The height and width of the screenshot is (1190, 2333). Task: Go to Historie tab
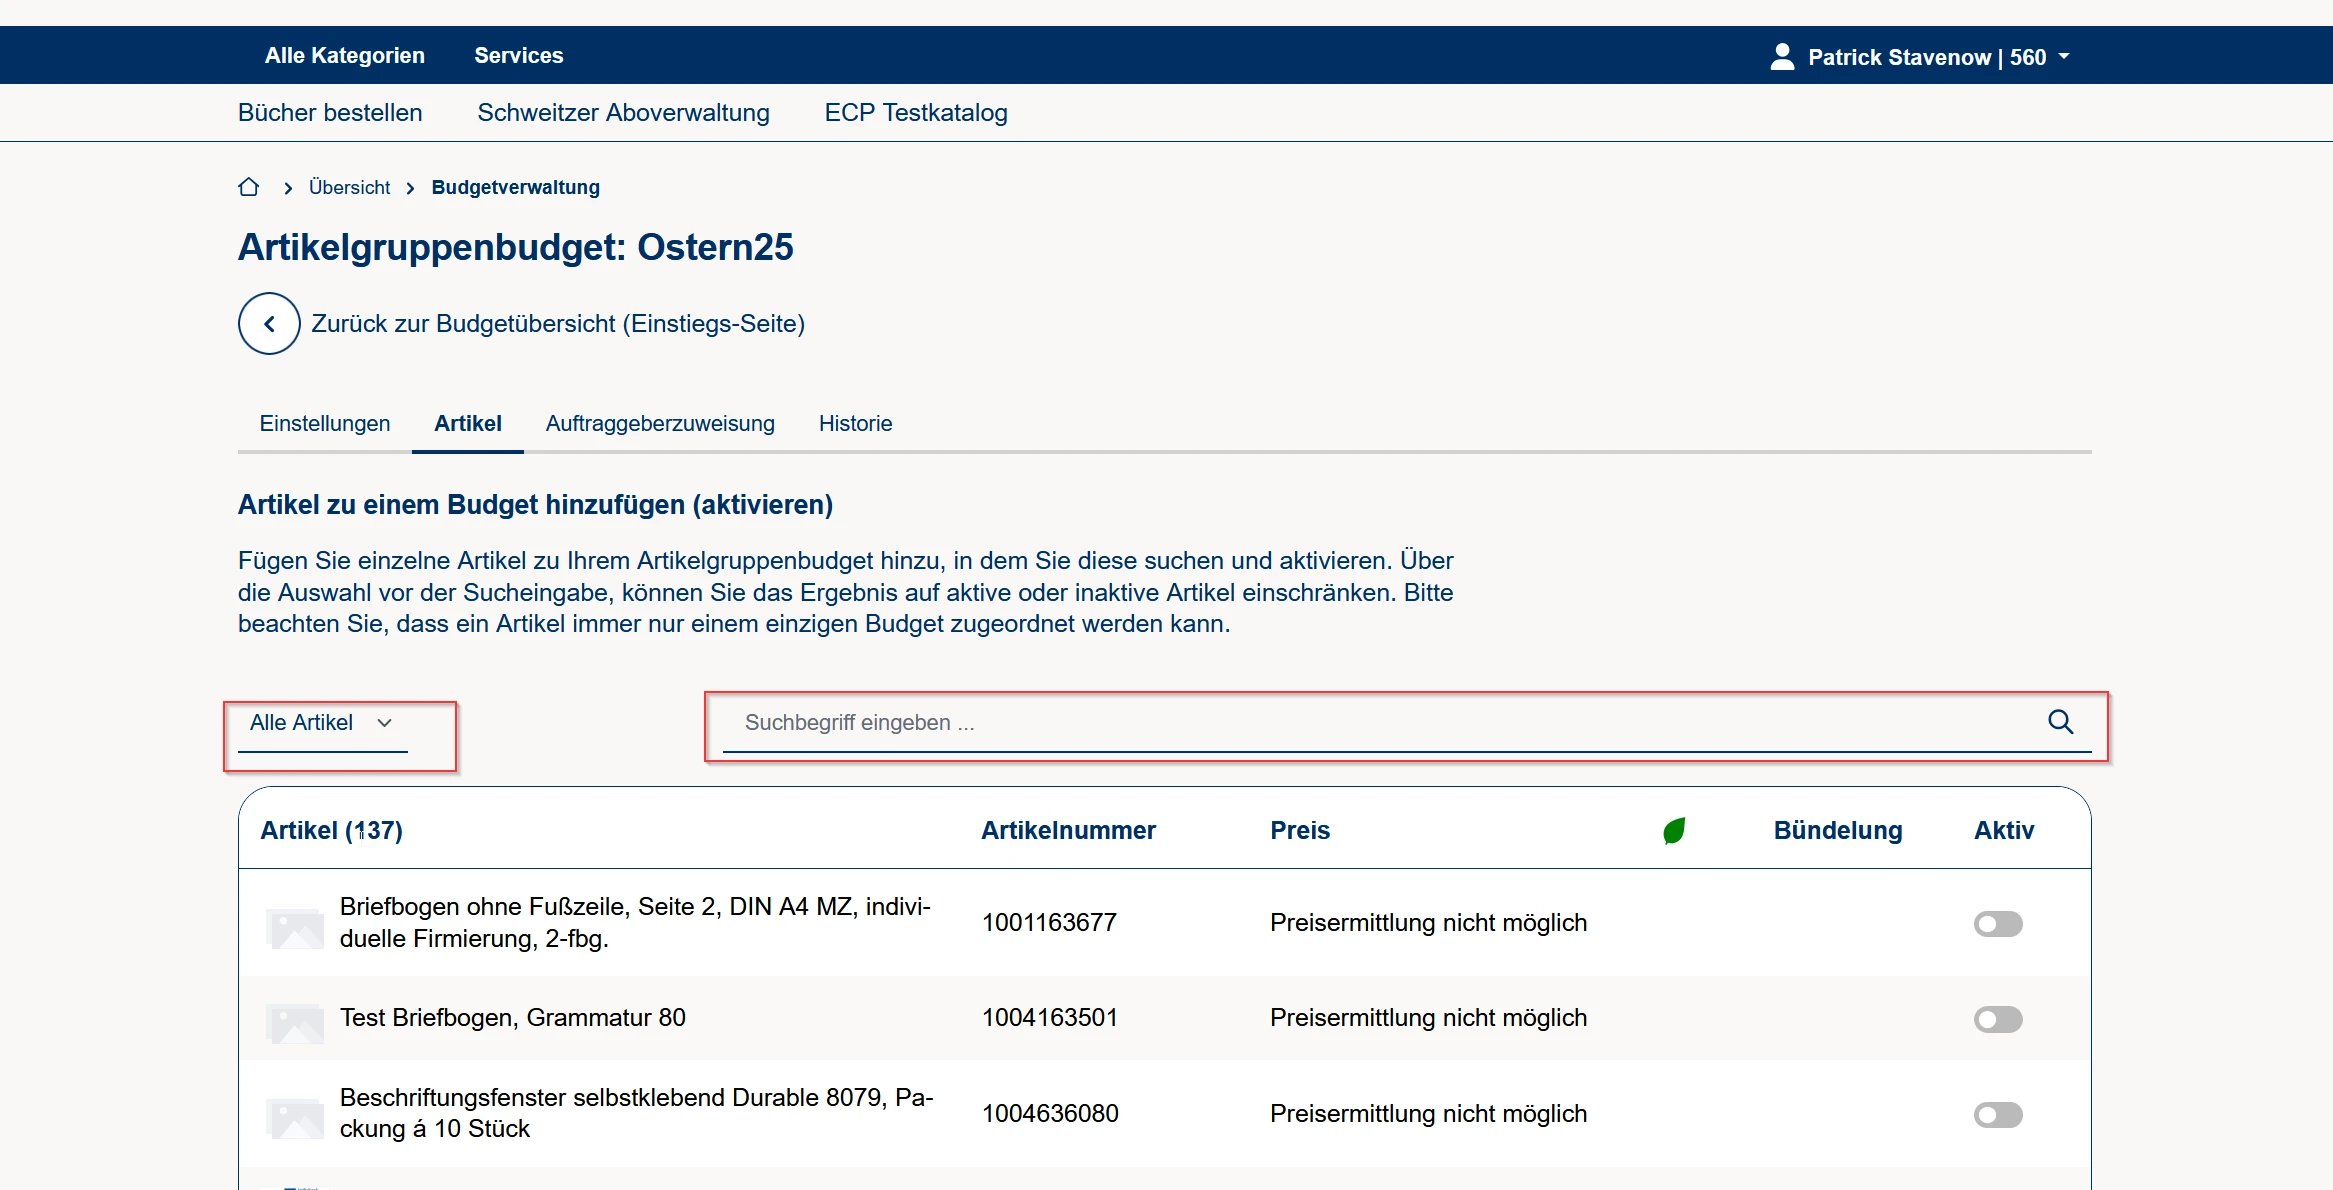(x=855, y=423)
